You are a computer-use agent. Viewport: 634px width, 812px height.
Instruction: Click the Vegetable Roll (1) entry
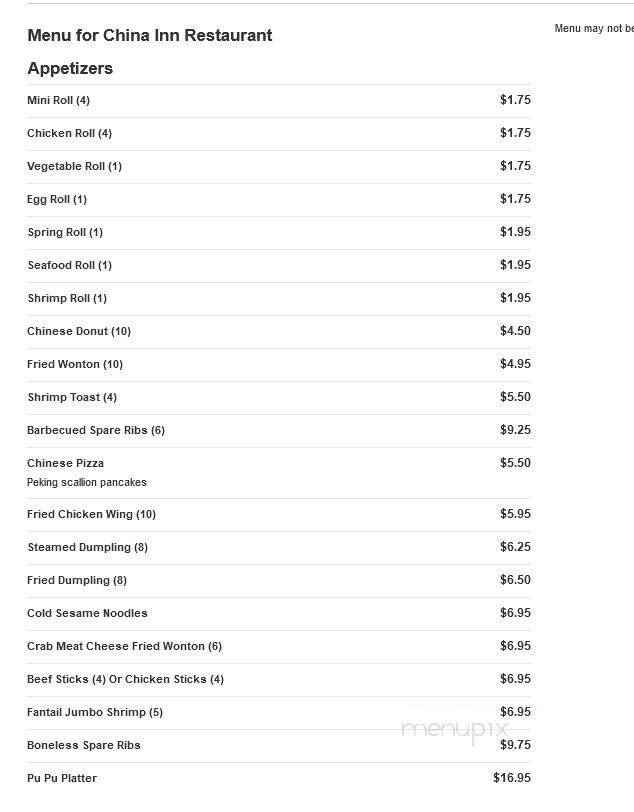(x=74, y=166)
